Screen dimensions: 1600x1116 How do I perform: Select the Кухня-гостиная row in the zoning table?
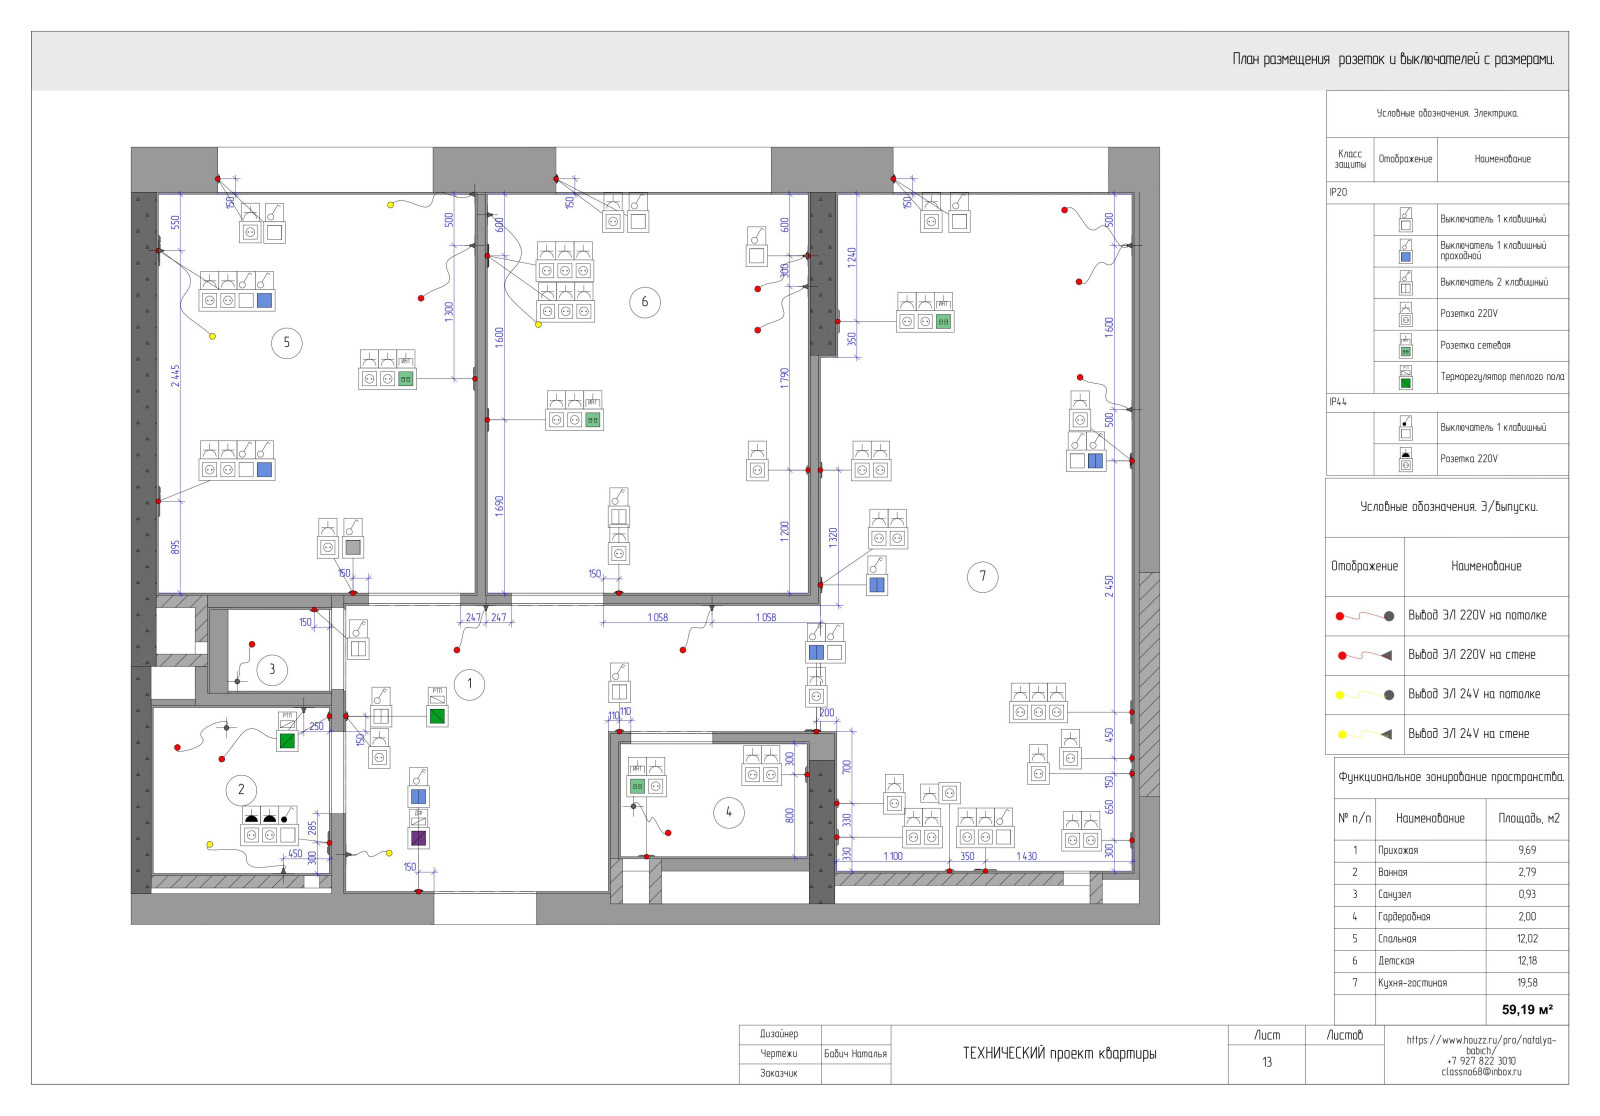tap(1450, 983)
